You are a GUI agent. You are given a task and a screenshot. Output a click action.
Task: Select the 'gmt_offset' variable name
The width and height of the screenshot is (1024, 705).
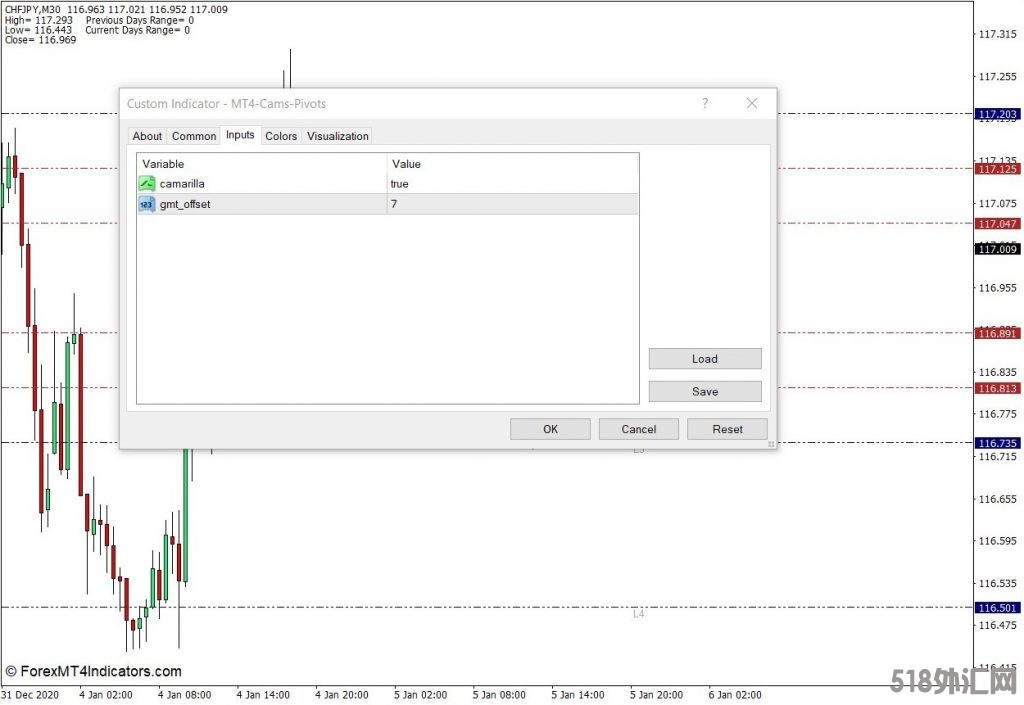[x=185, y=204]
